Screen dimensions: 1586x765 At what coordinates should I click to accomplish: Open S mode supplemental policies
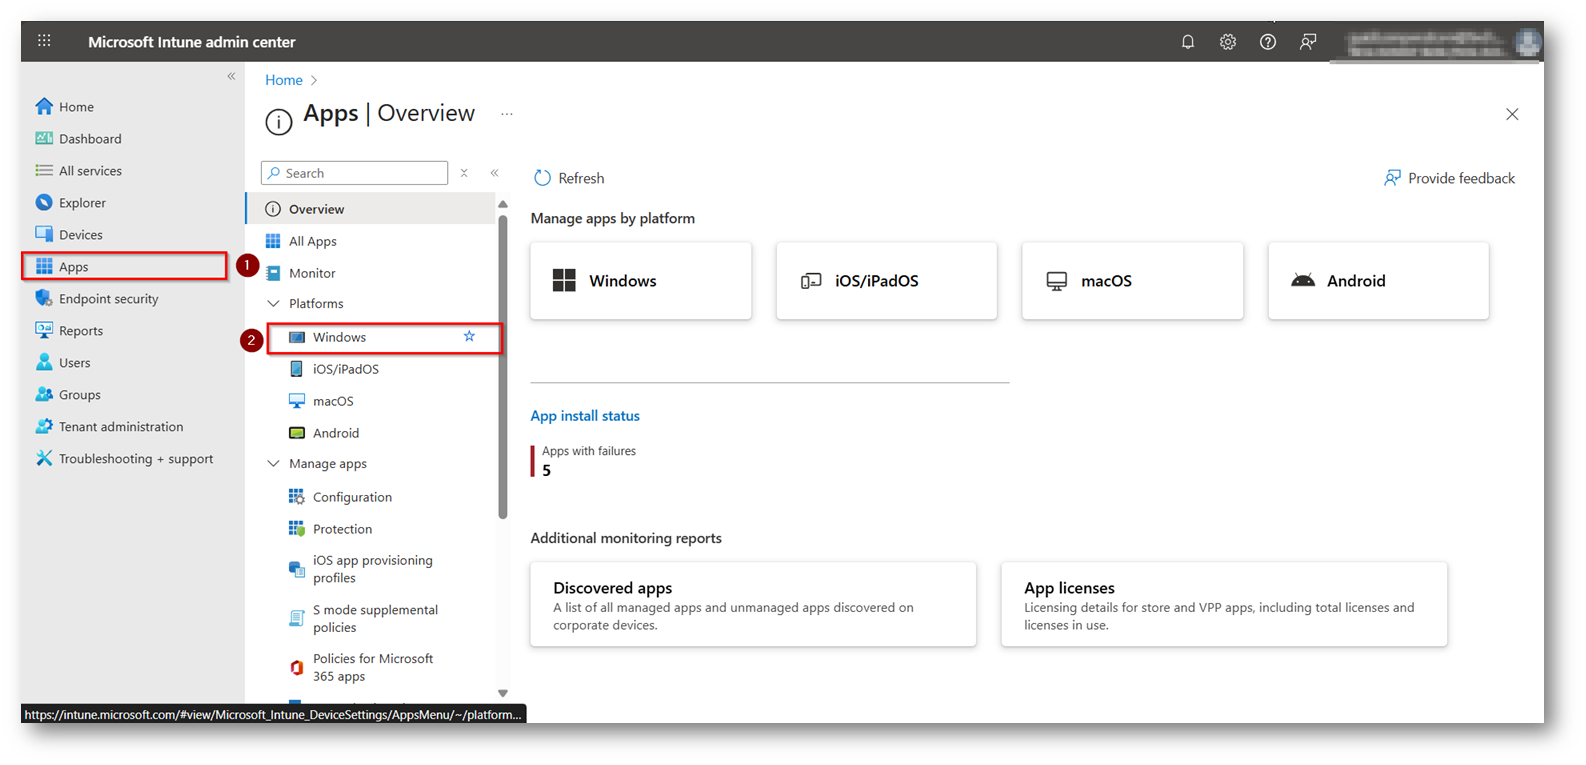pyautogui.click(x=375, y=618)
